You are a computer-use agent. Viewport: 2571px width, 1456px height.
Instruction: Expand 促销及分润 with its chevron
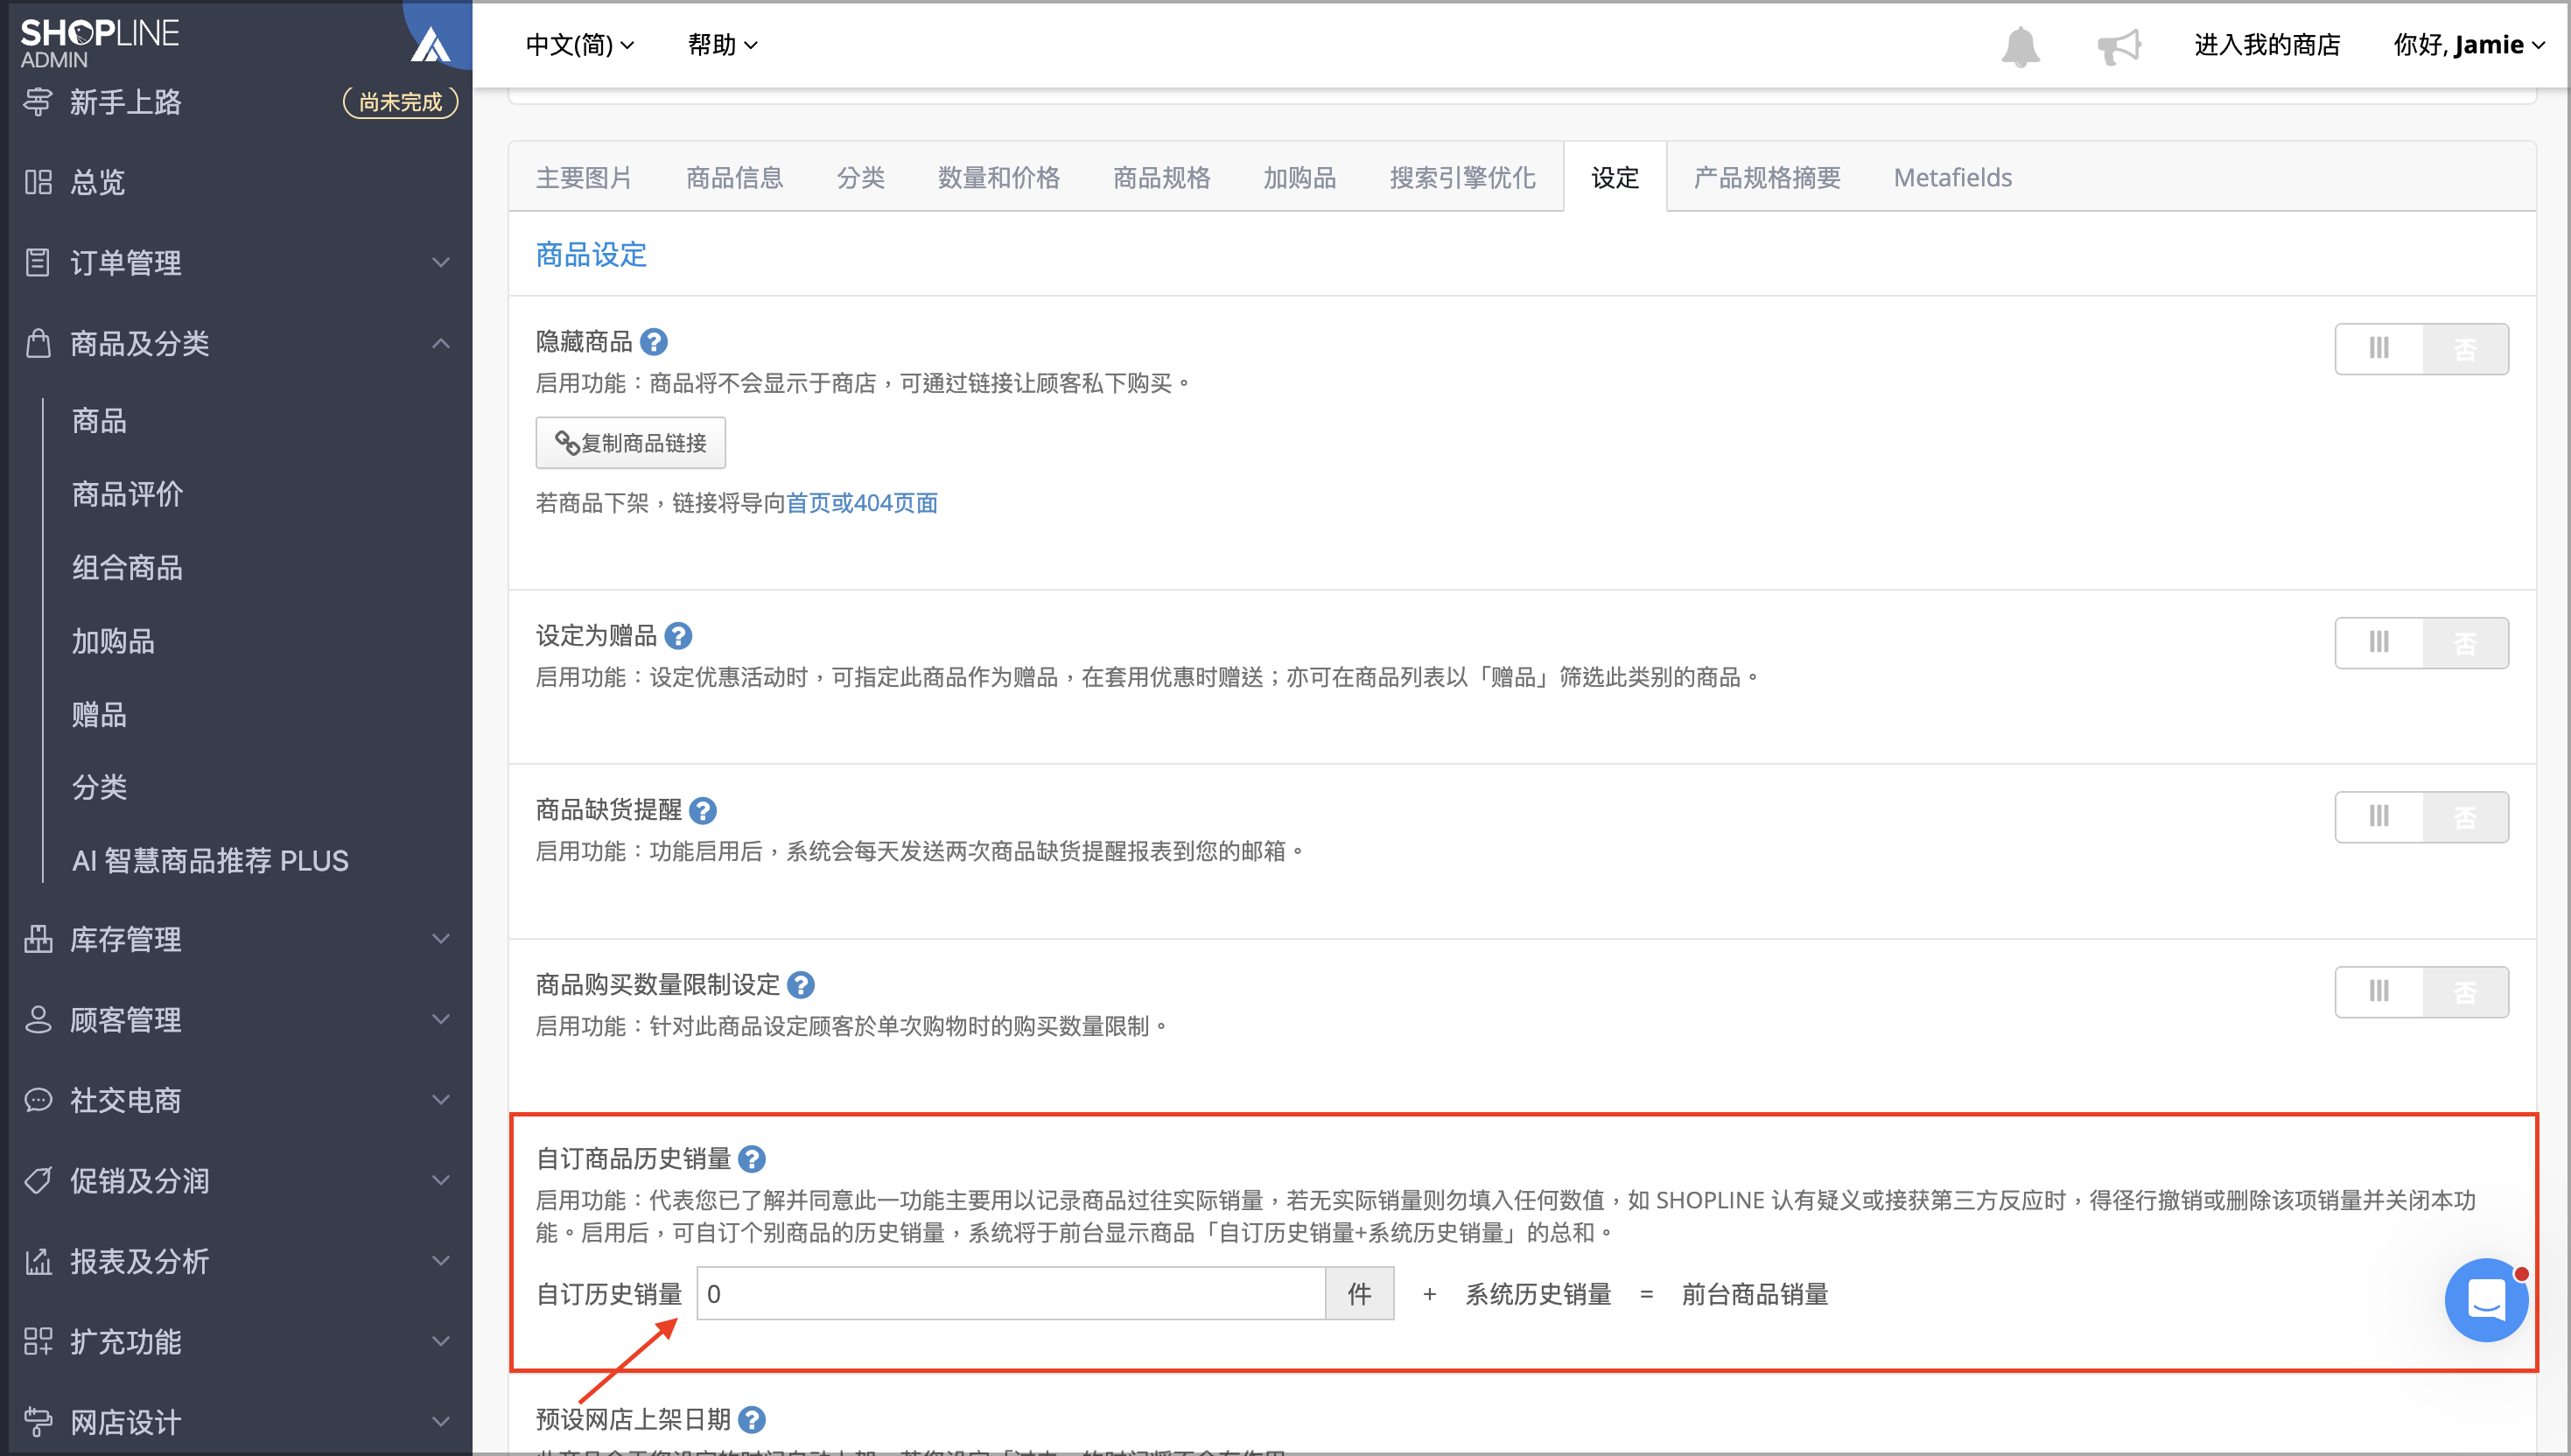(440, 1180)
